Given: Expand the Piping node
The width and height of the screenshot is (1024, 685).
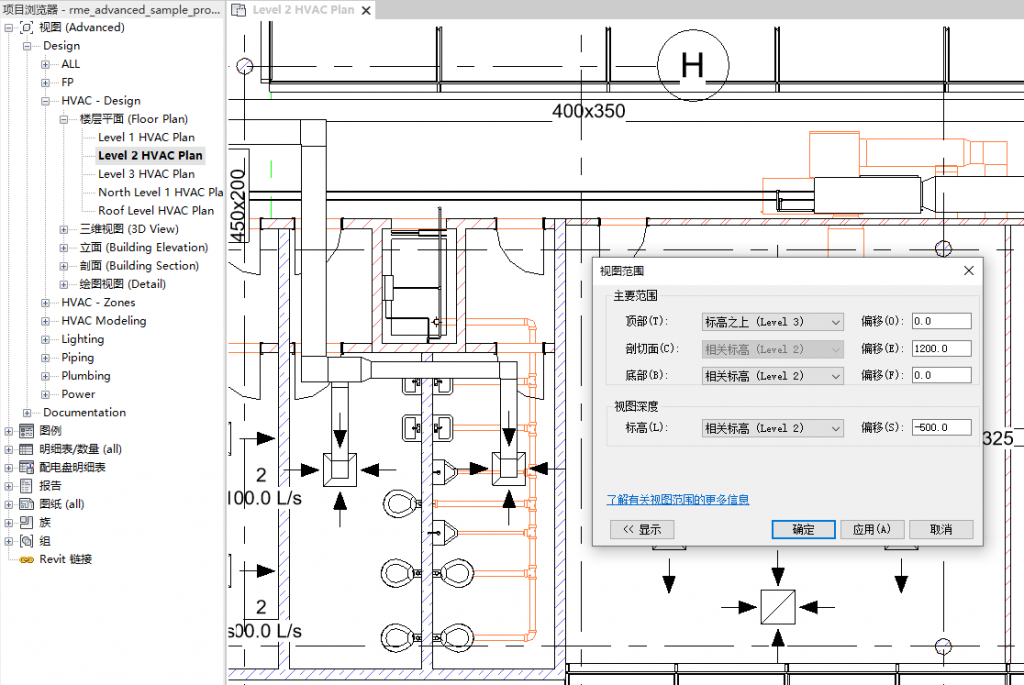Looking at the screenshot, I should tap(45, 357).
